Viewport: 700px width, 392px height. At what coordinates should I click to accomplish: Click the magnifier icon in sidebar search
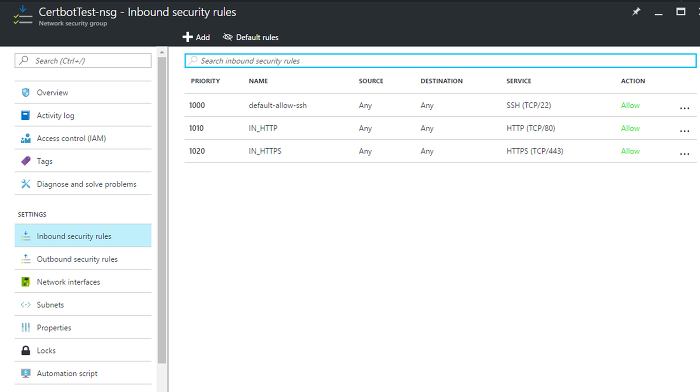pos(24,60)
